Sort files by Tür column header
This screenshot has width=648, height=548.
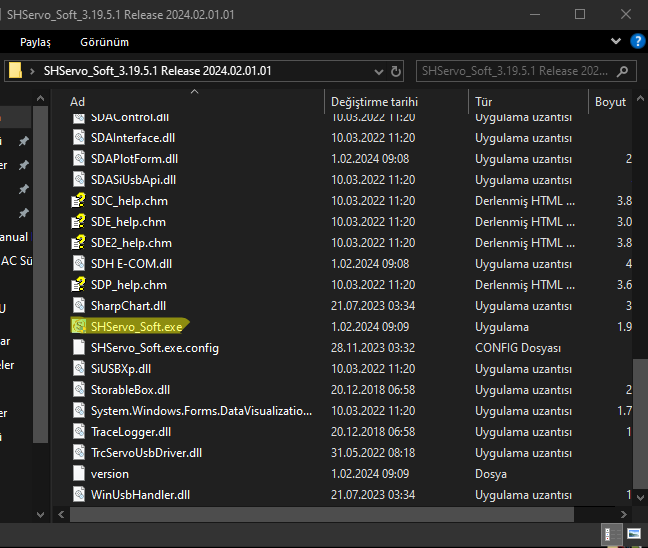point(484,102)
